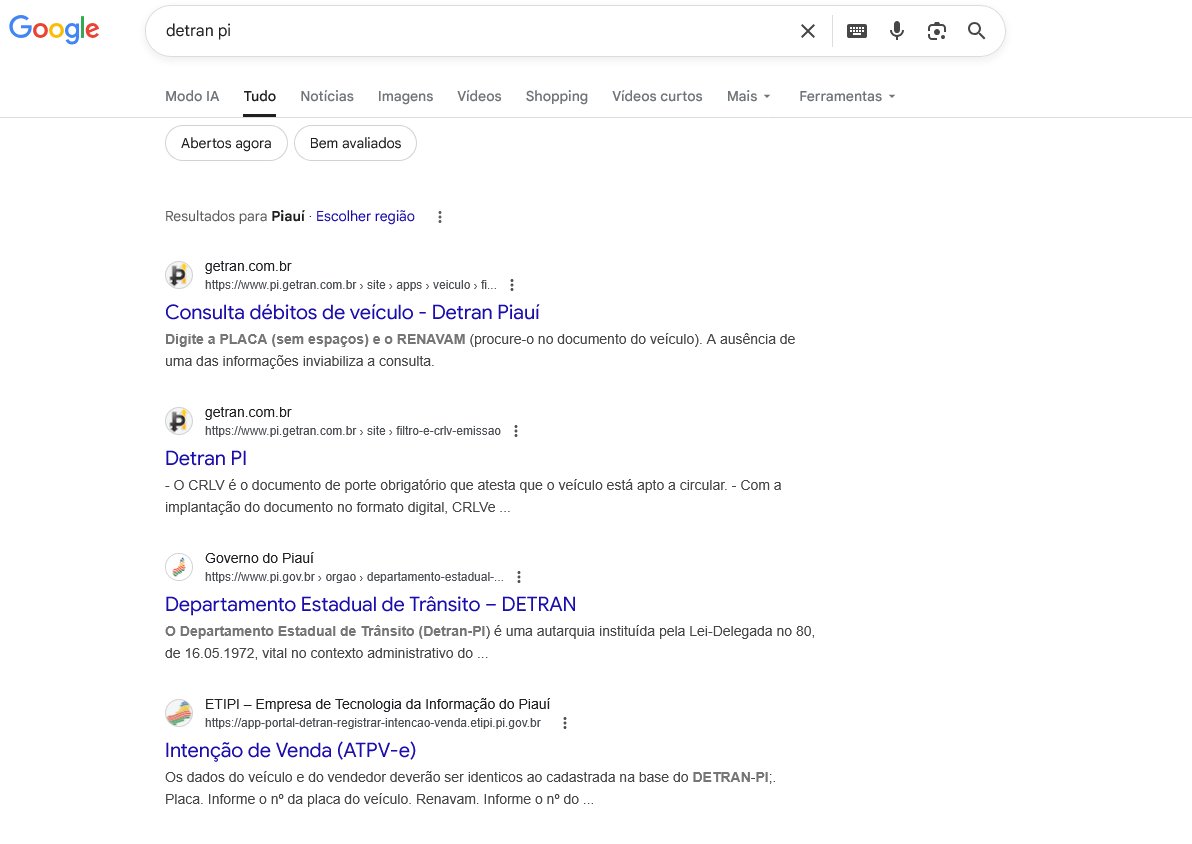1192x844 pixels.
Task: Enable the Bem avaliados filter
Action: 355,143
